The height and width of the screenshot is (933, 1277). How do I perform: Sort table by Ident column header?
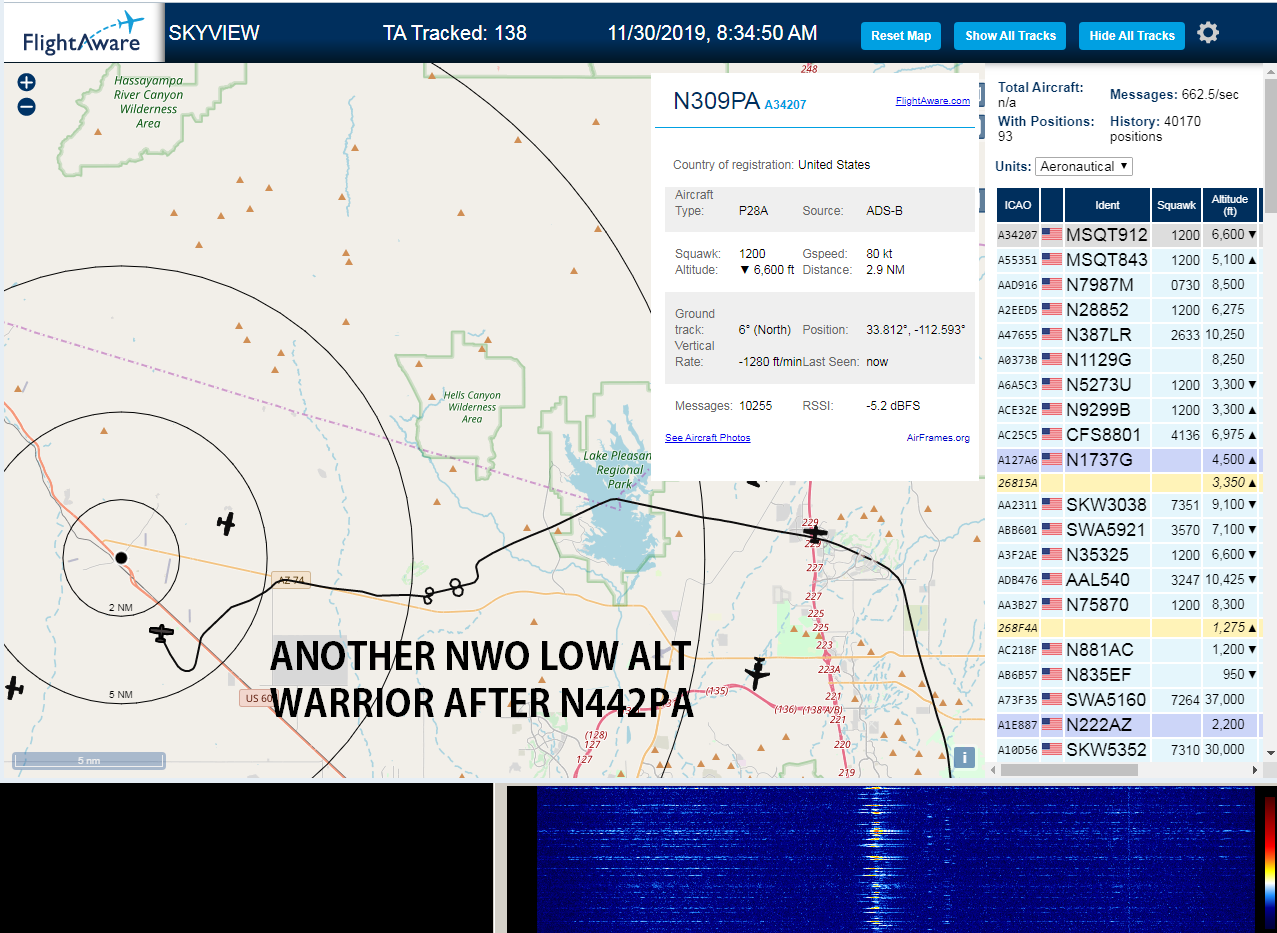1107,205
